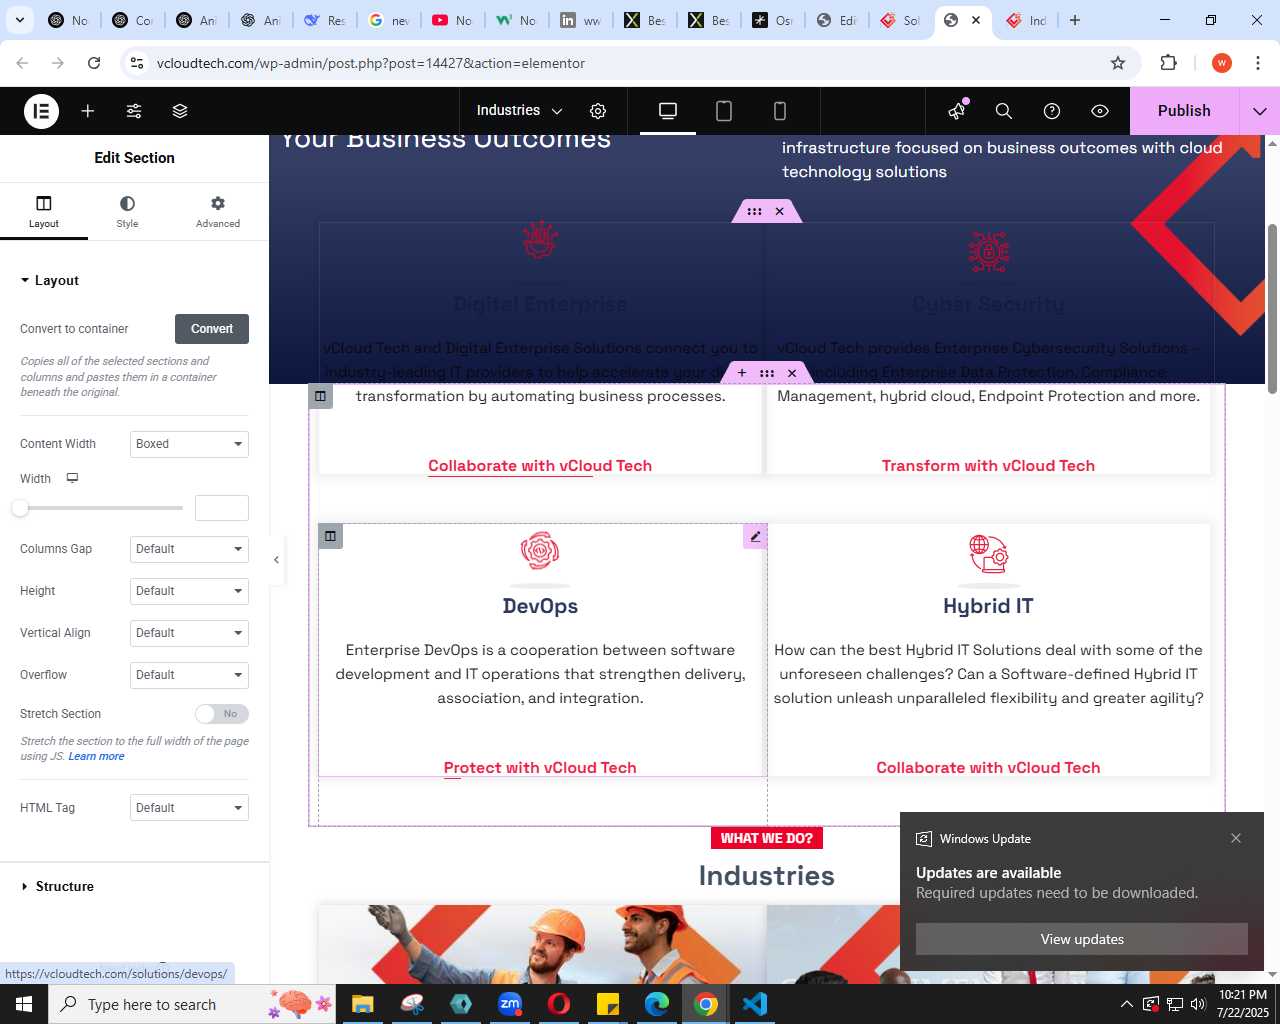Preview changes with the eye icon
Viewport: 1280px width, 1024px height.
1100,111
